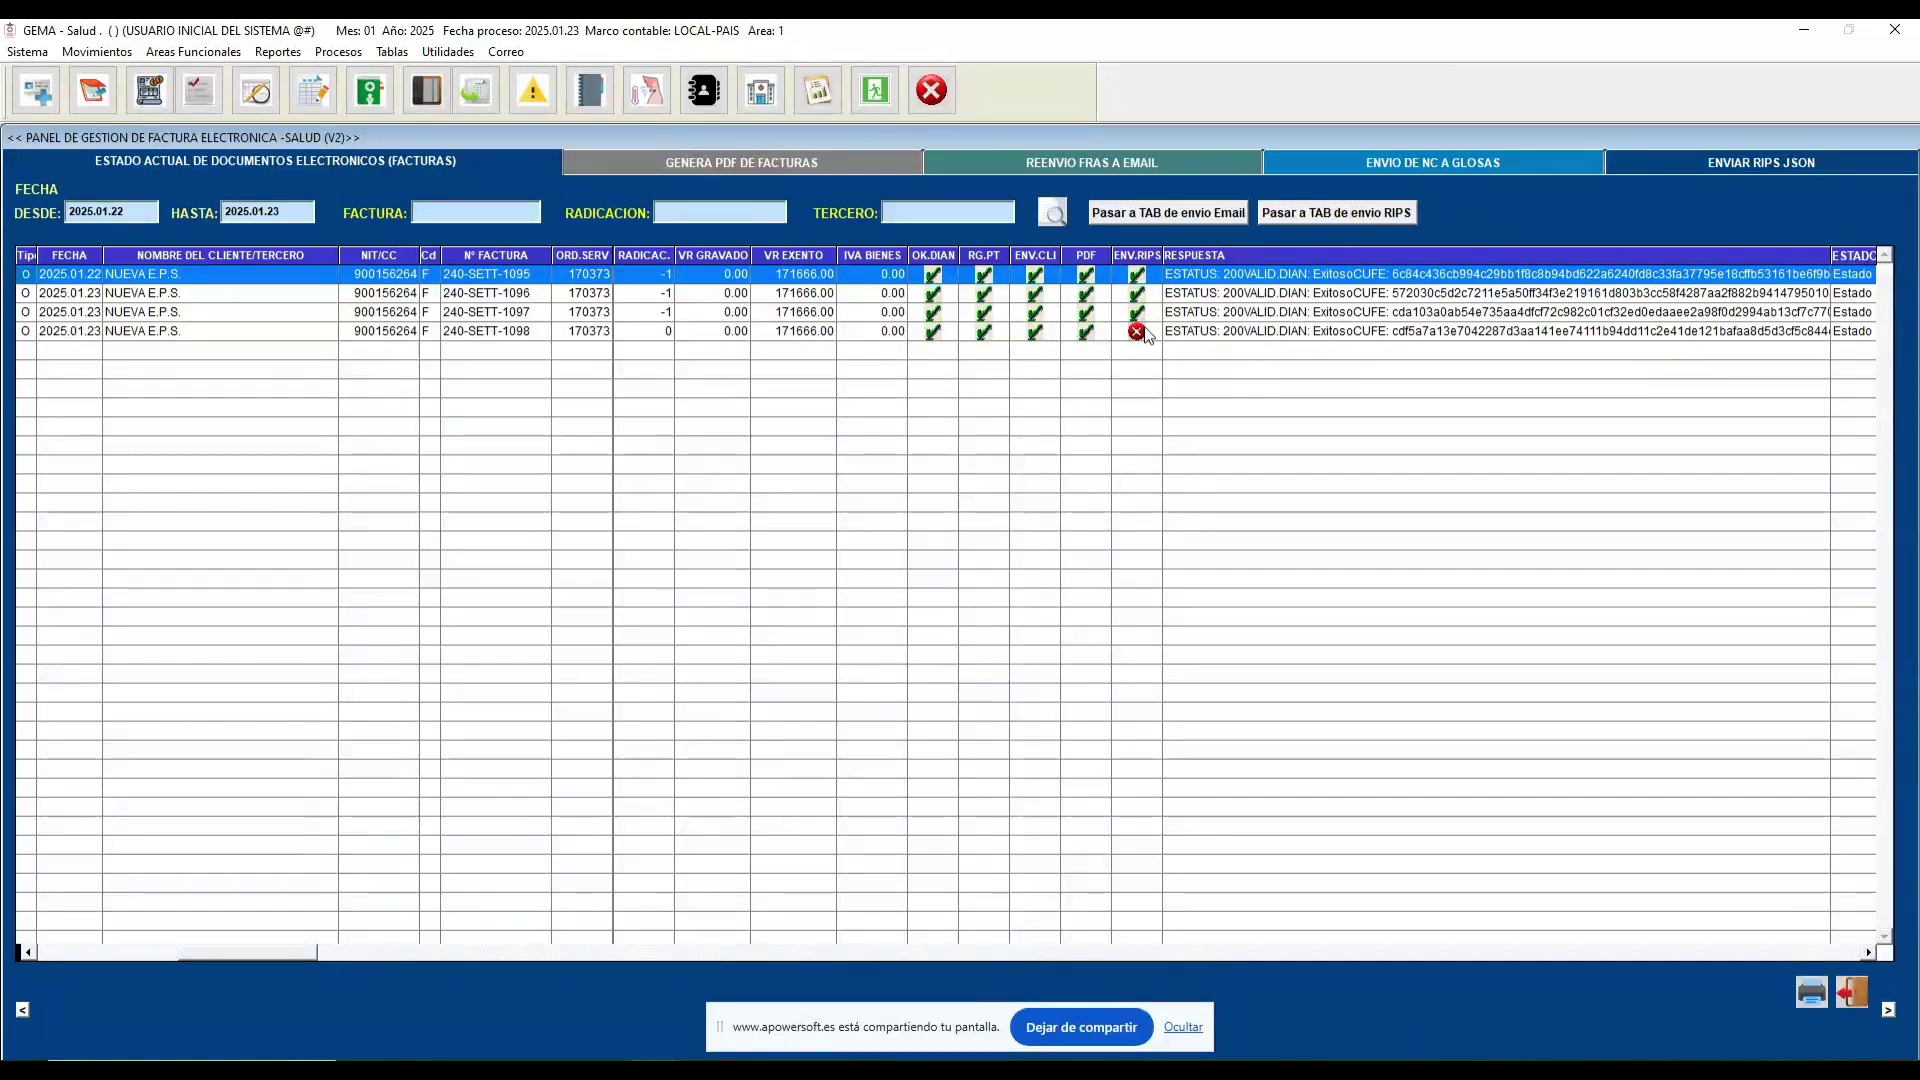Click the red folder toolbar icon

click(x=93, y=91)
